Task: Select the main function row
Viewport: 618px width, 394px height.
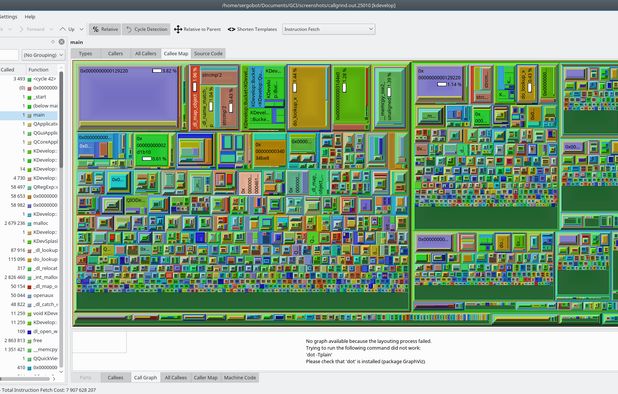Action: click(x=29, y=115)
